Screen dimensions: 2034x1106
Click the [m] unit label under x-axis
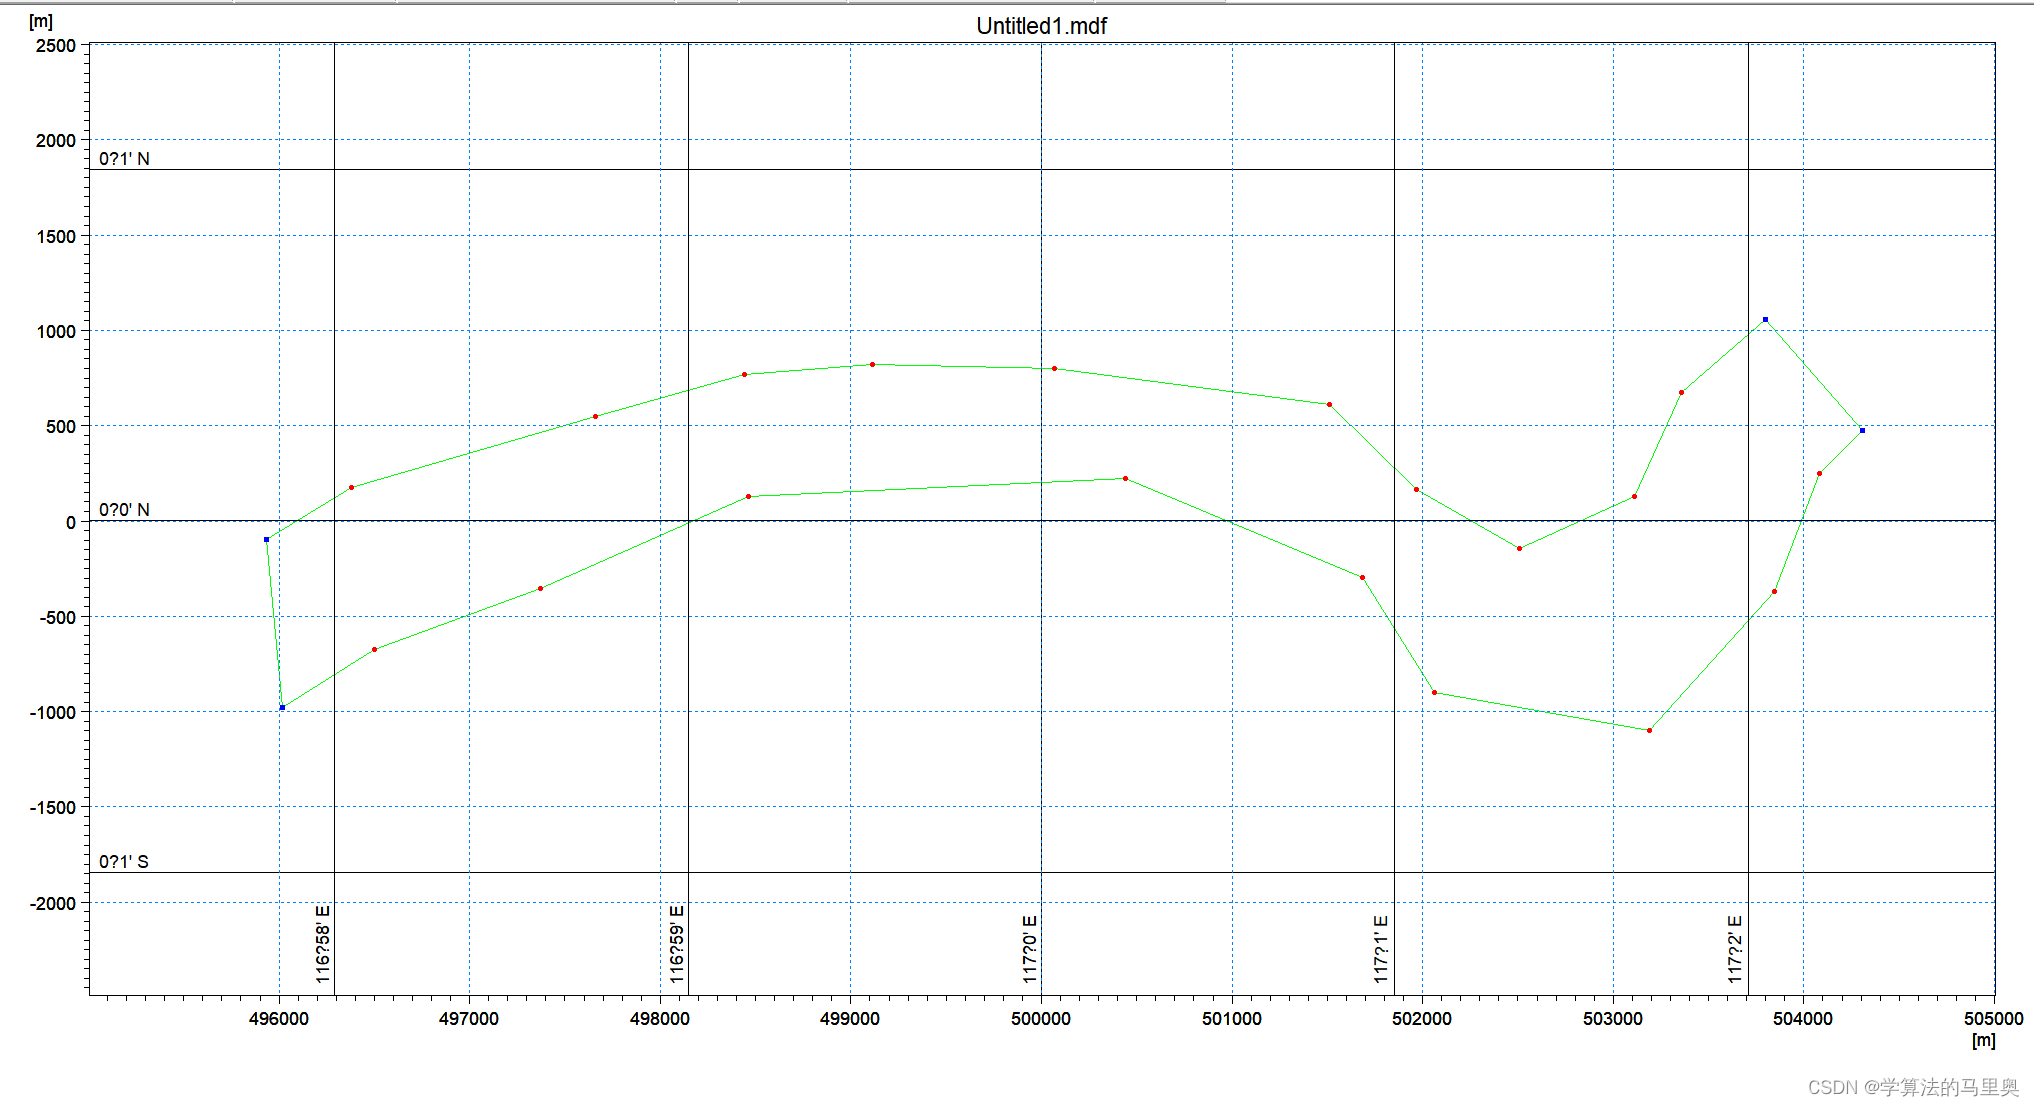point(1983,1041)
